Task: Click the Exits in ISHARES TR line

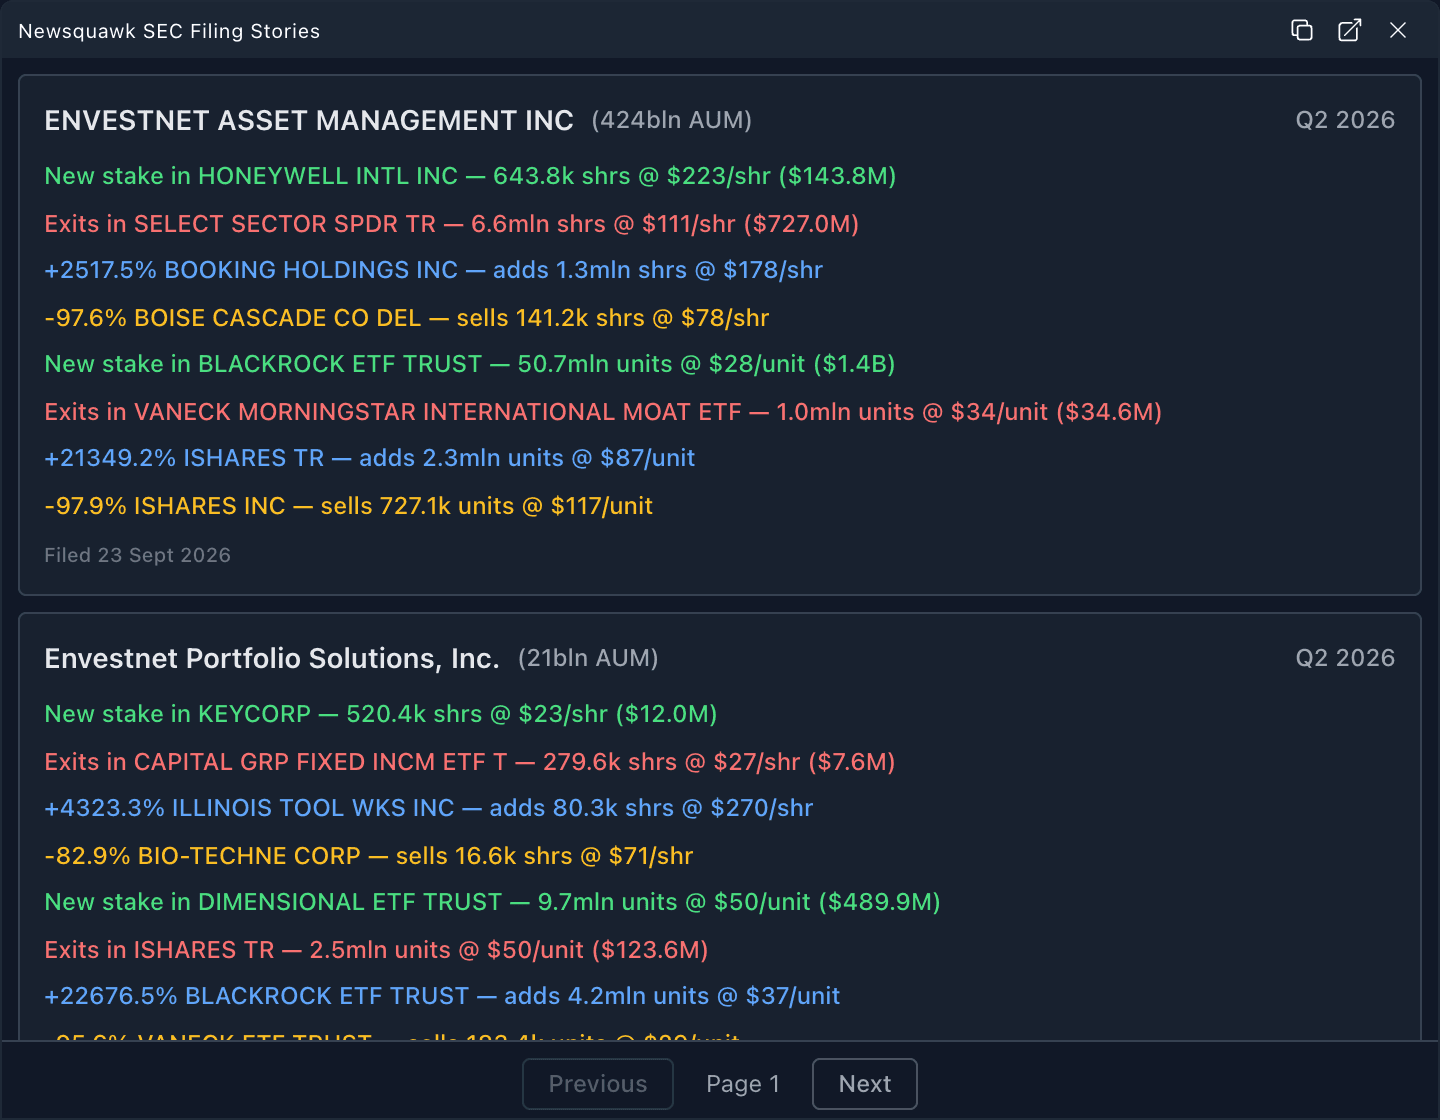Action: (377, 950)
